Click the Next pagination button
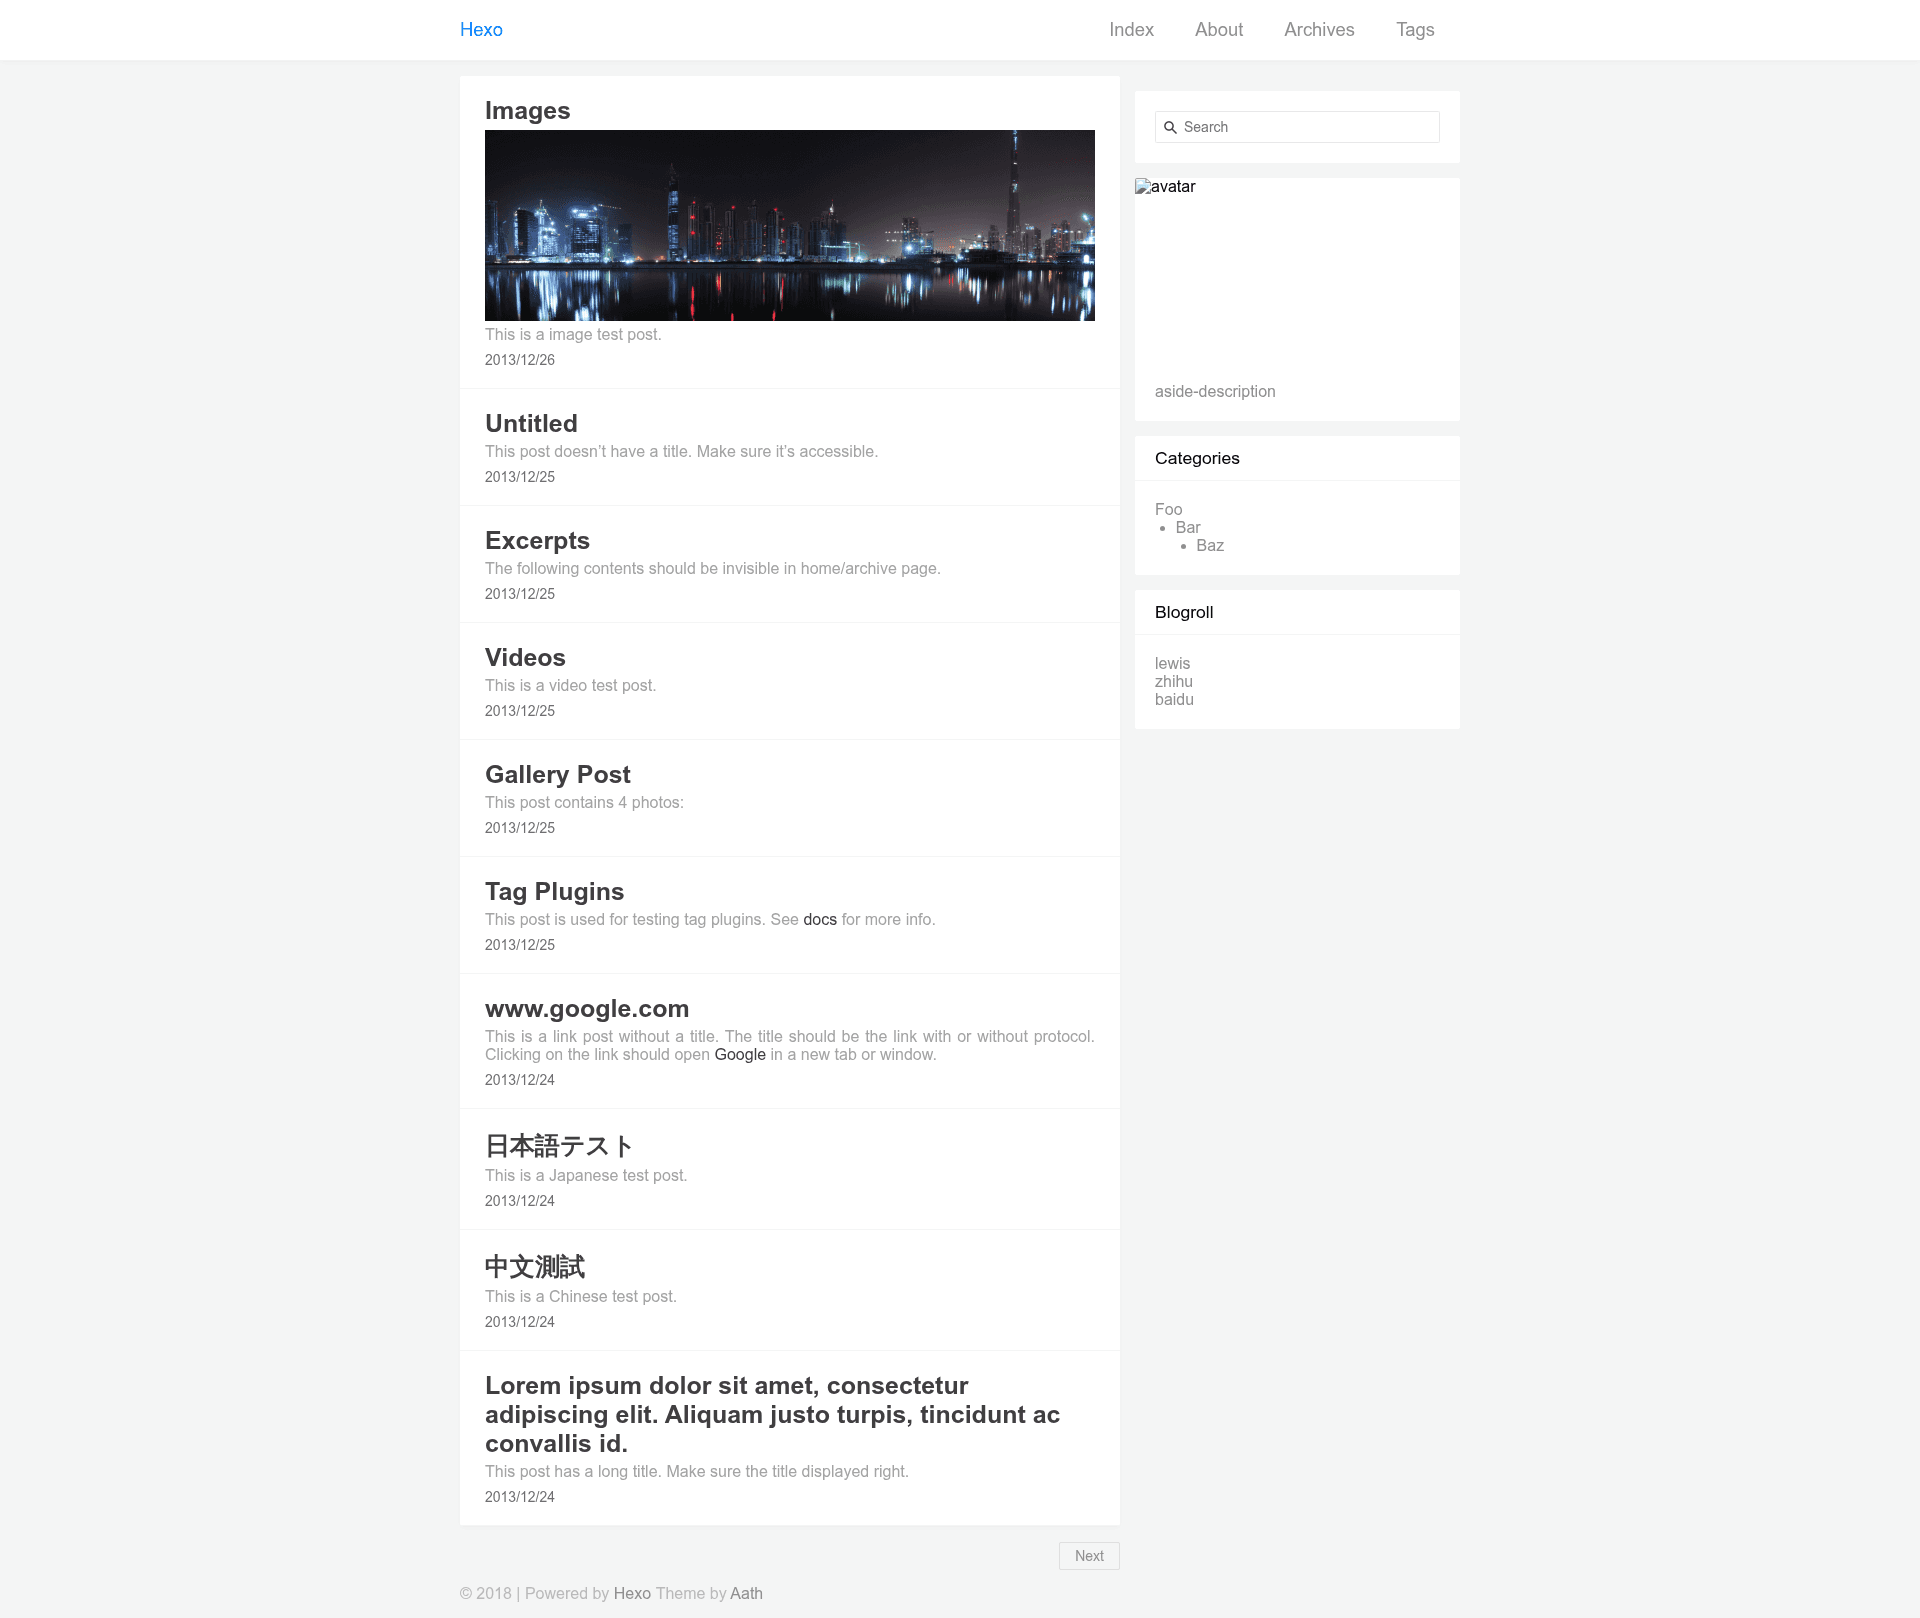 coord(1089,1556)
